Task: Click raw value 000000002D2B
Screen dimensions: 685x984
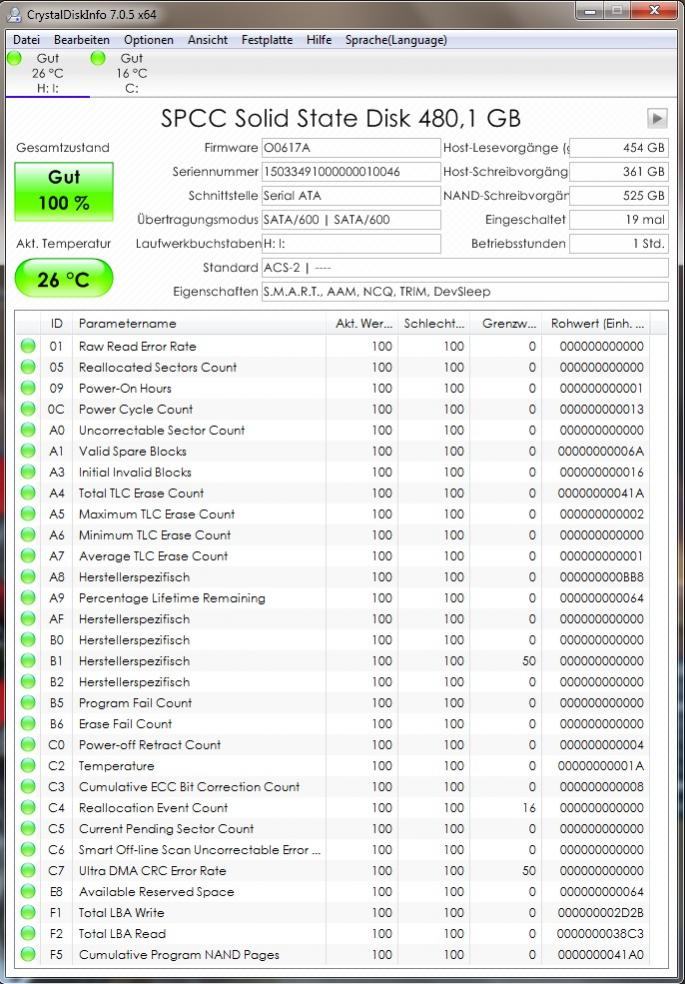Action: pyautogui.click(x=600, y=913)
